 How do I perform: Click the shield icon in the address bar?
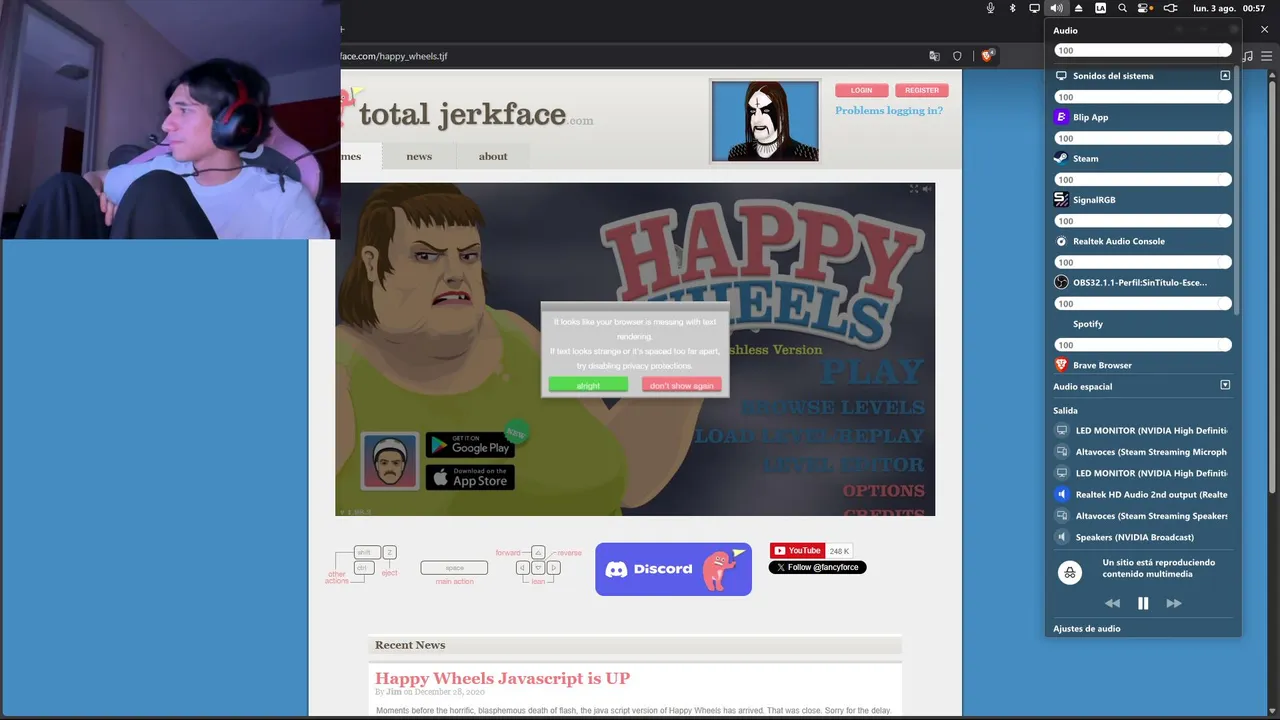[957, 56]
